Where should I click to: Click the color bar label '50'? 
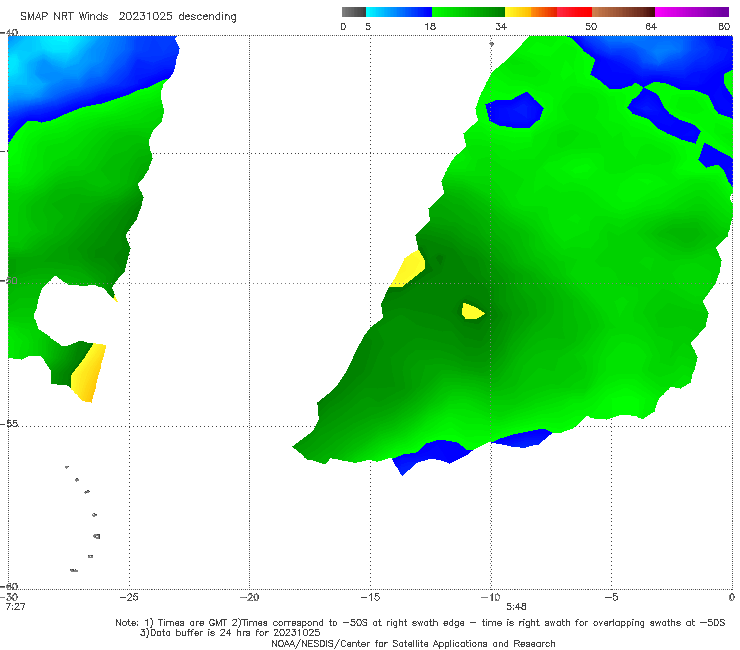tap(591, 27)
